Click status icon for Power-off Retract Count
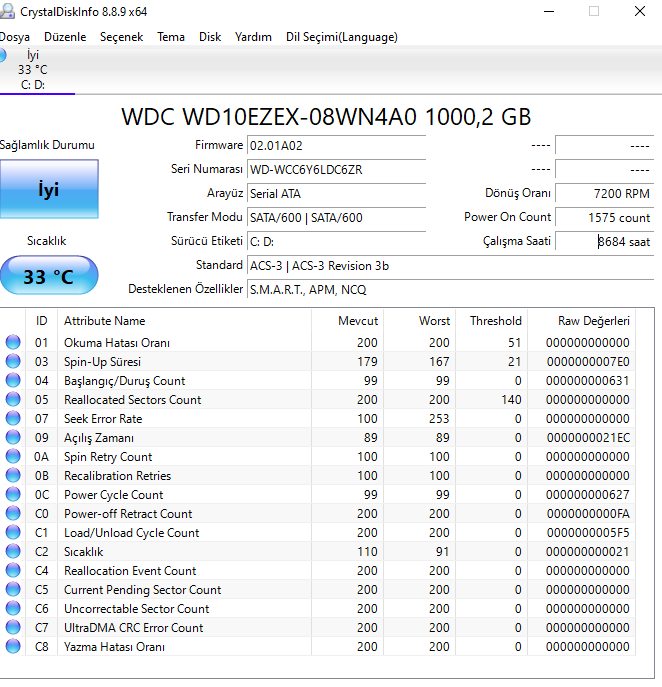Screen dimensions: 662x687 (x=13, y=513)
